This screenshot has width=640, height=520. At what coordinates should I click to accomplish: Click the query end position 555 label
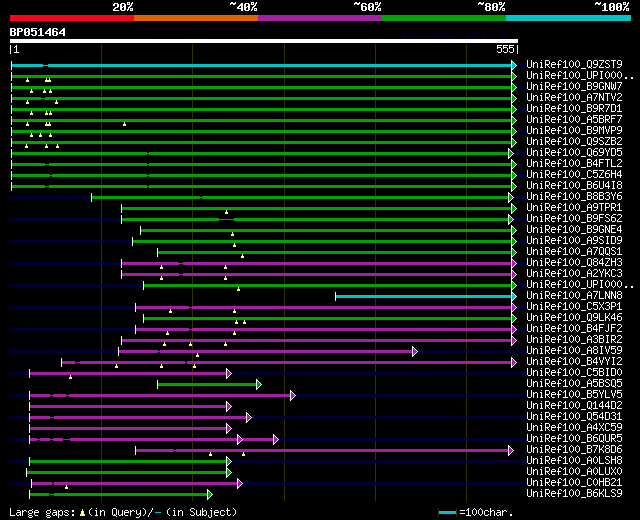(x=505, y=49)
